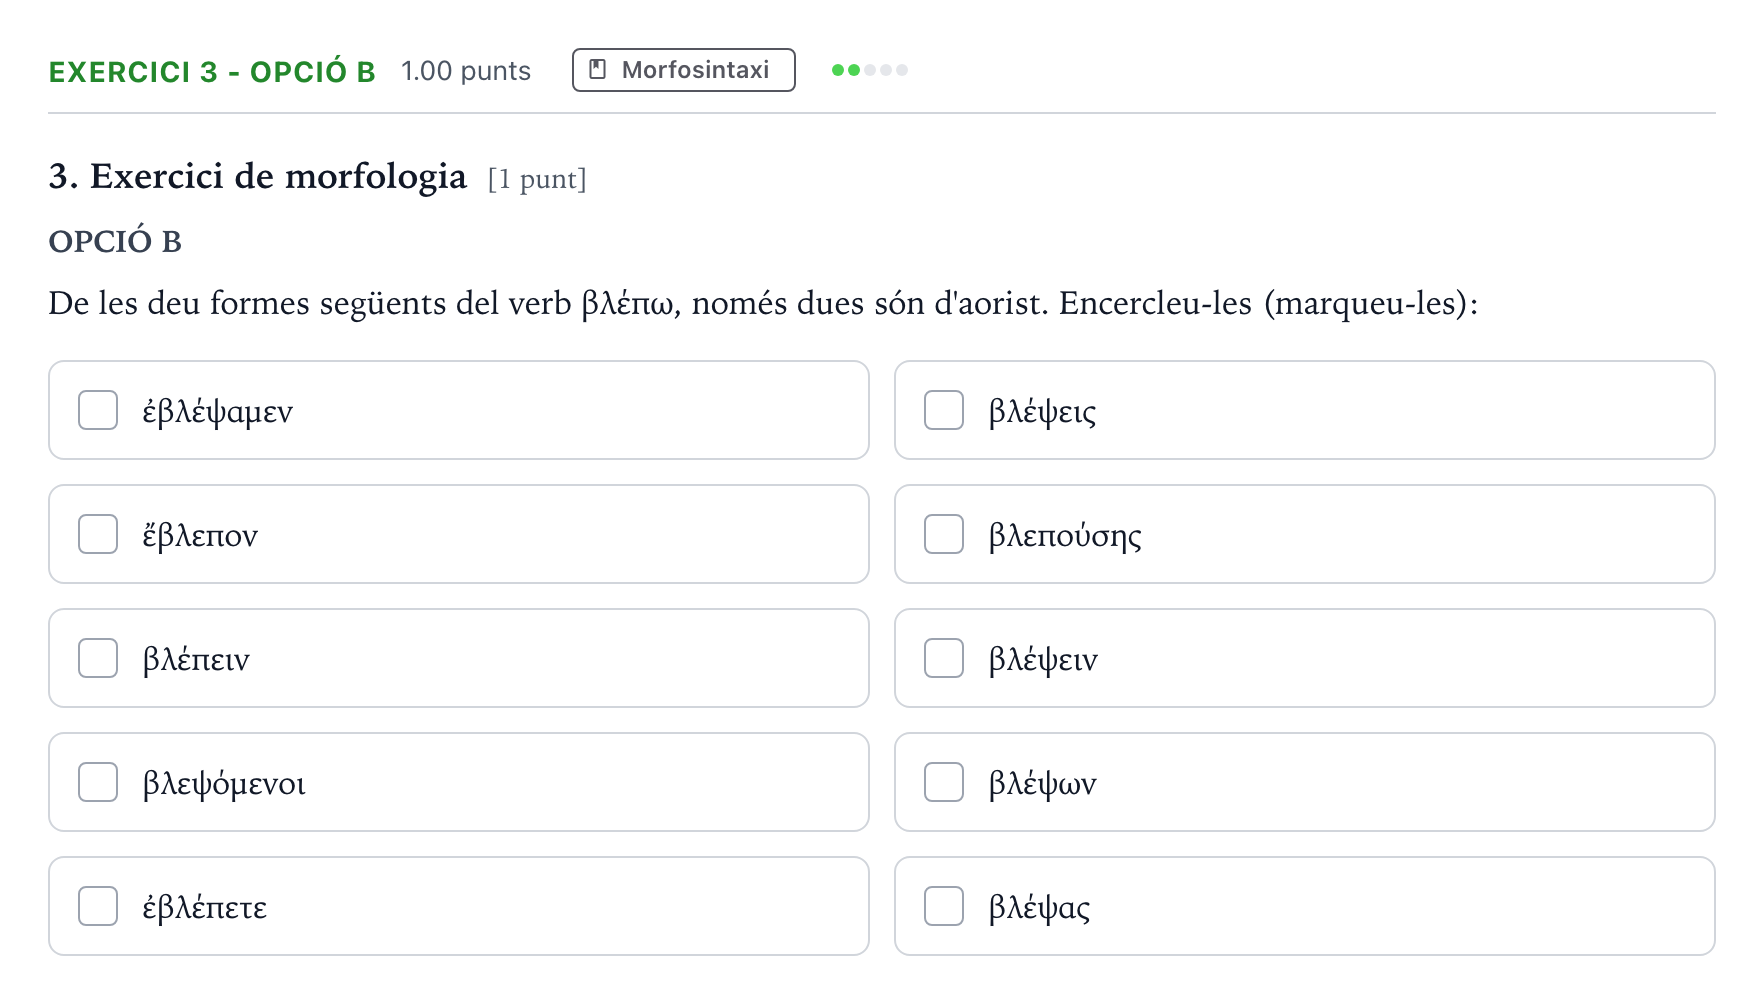This screenshot has width=1764, height=1004.
Task: Click the ἐβλέψαμεν option card
Action: click(x=459, y=410)
